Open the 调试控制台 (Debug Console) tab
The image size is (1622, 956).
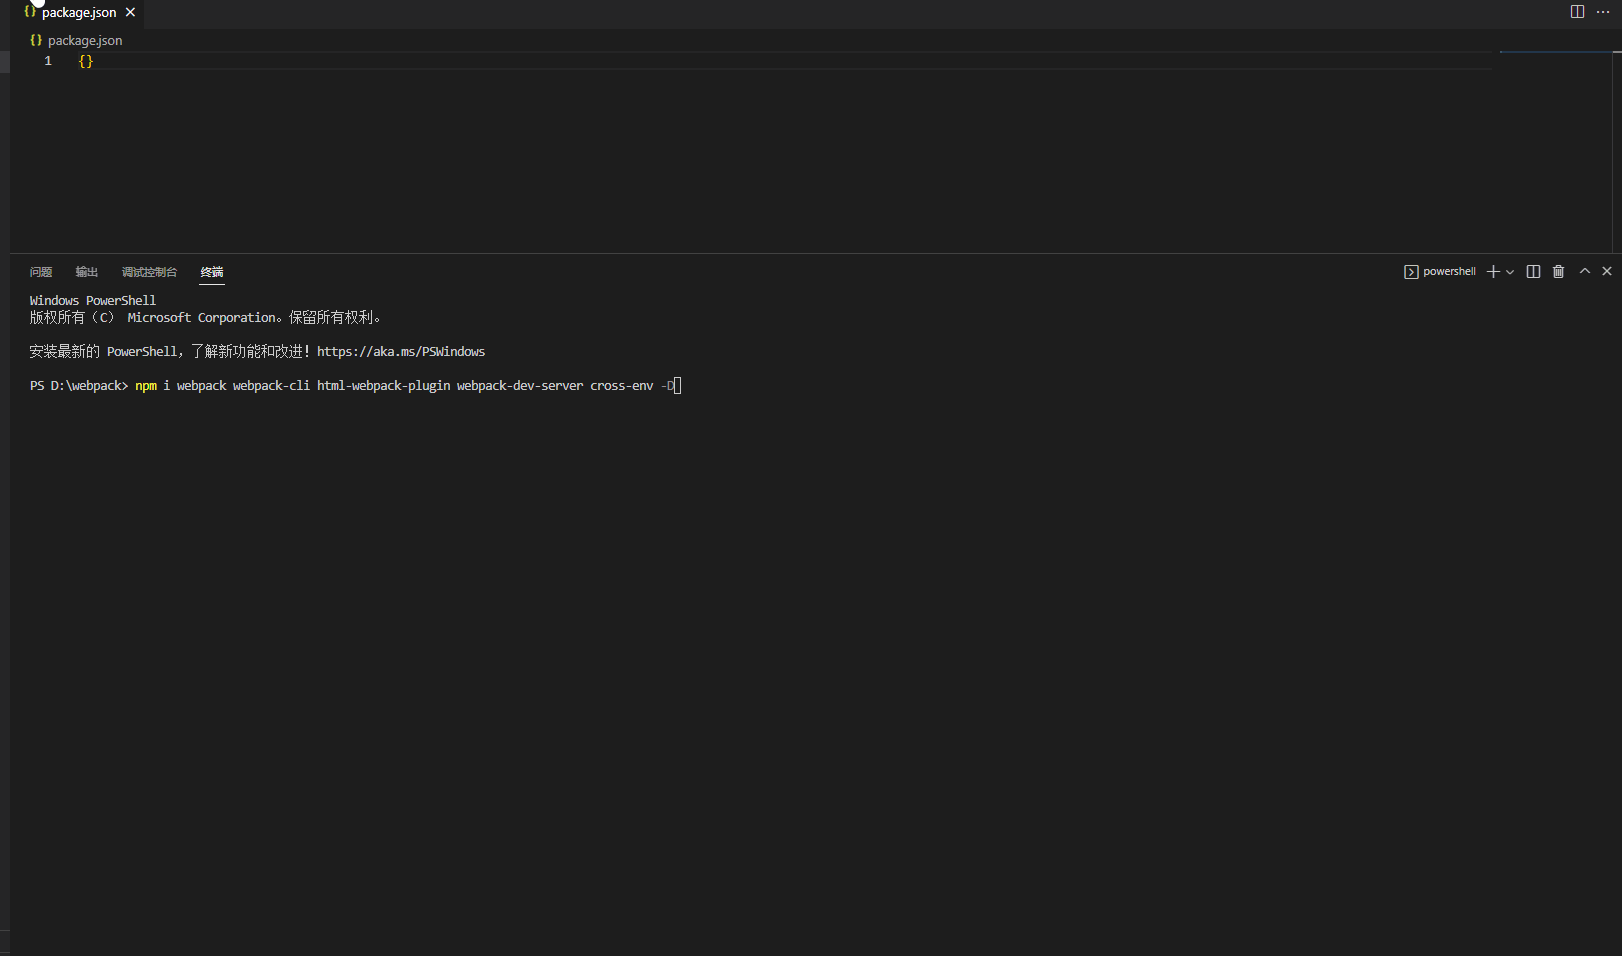(149, 272)
